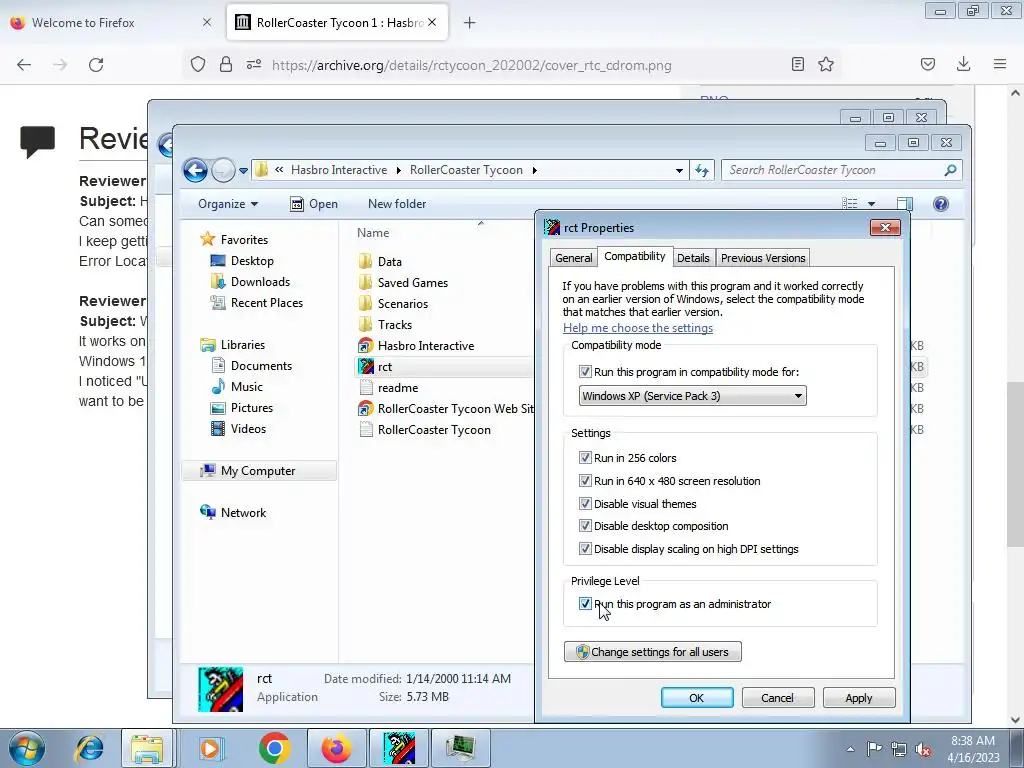1024x768 pixels.
Task: Open Explorer help question mark
Action: (940, 204)
